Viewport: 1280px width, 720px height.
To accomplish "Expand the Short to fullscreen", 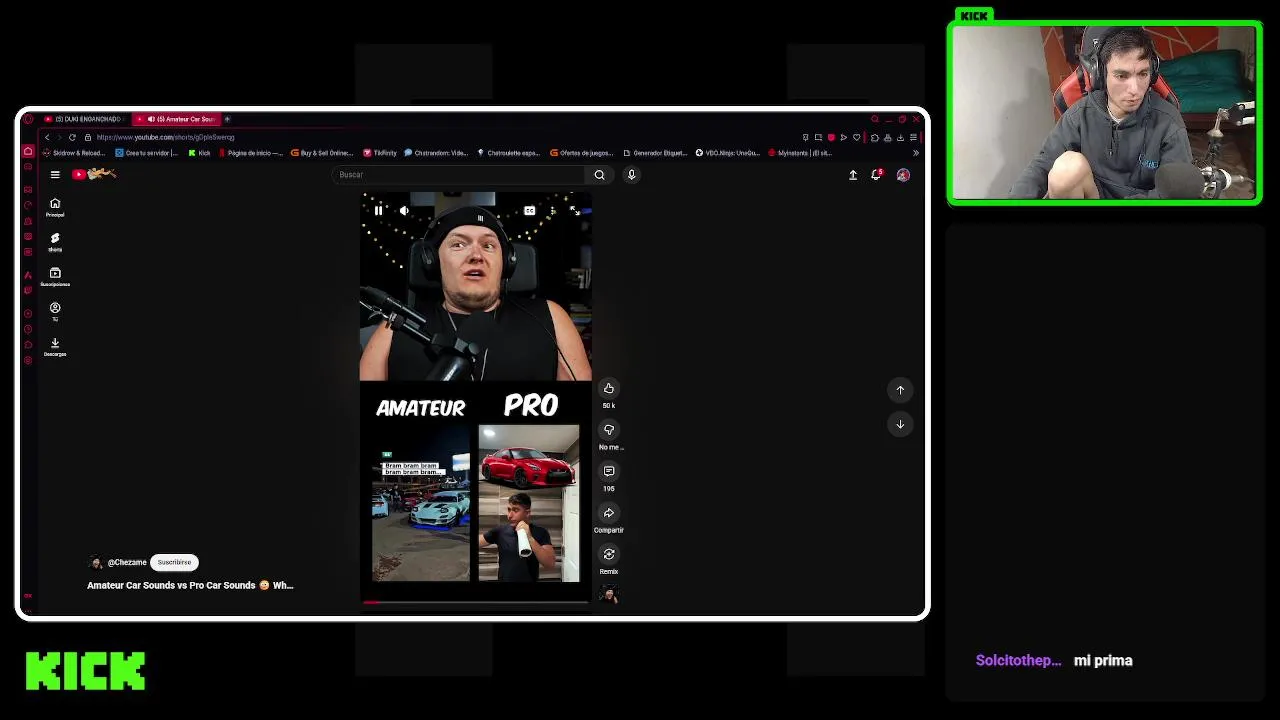I will [574, 211].
